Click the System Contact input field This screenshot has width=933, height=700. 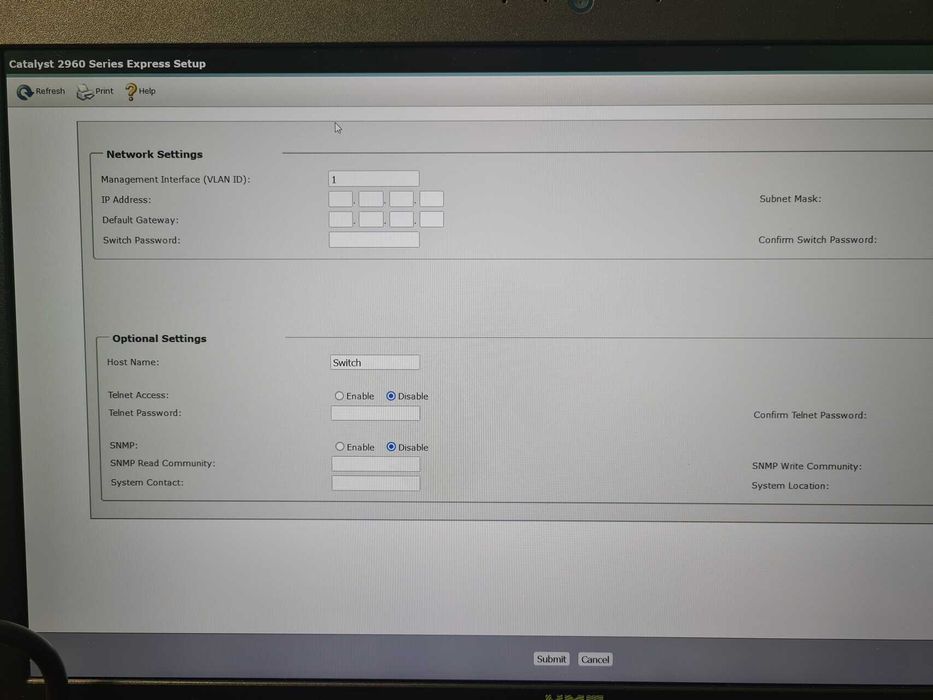(x=376, y=483)
